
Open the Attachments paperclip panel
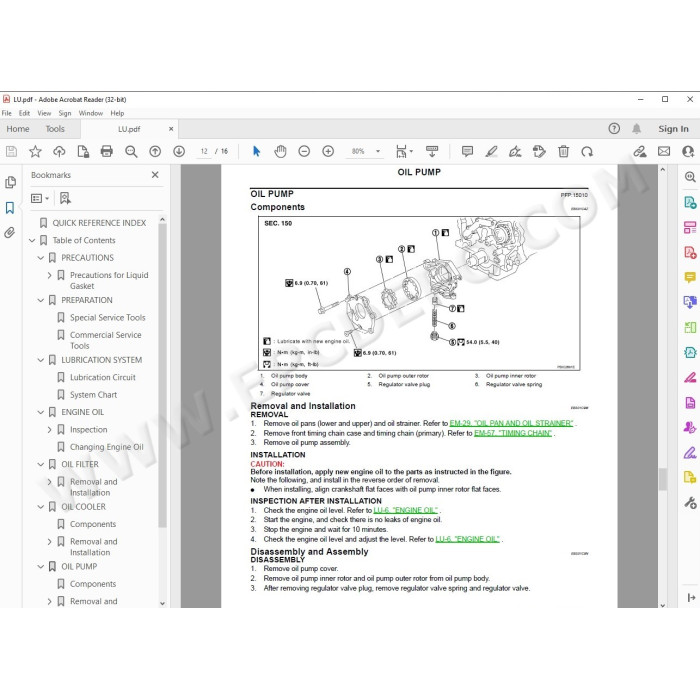click(10, 233)
